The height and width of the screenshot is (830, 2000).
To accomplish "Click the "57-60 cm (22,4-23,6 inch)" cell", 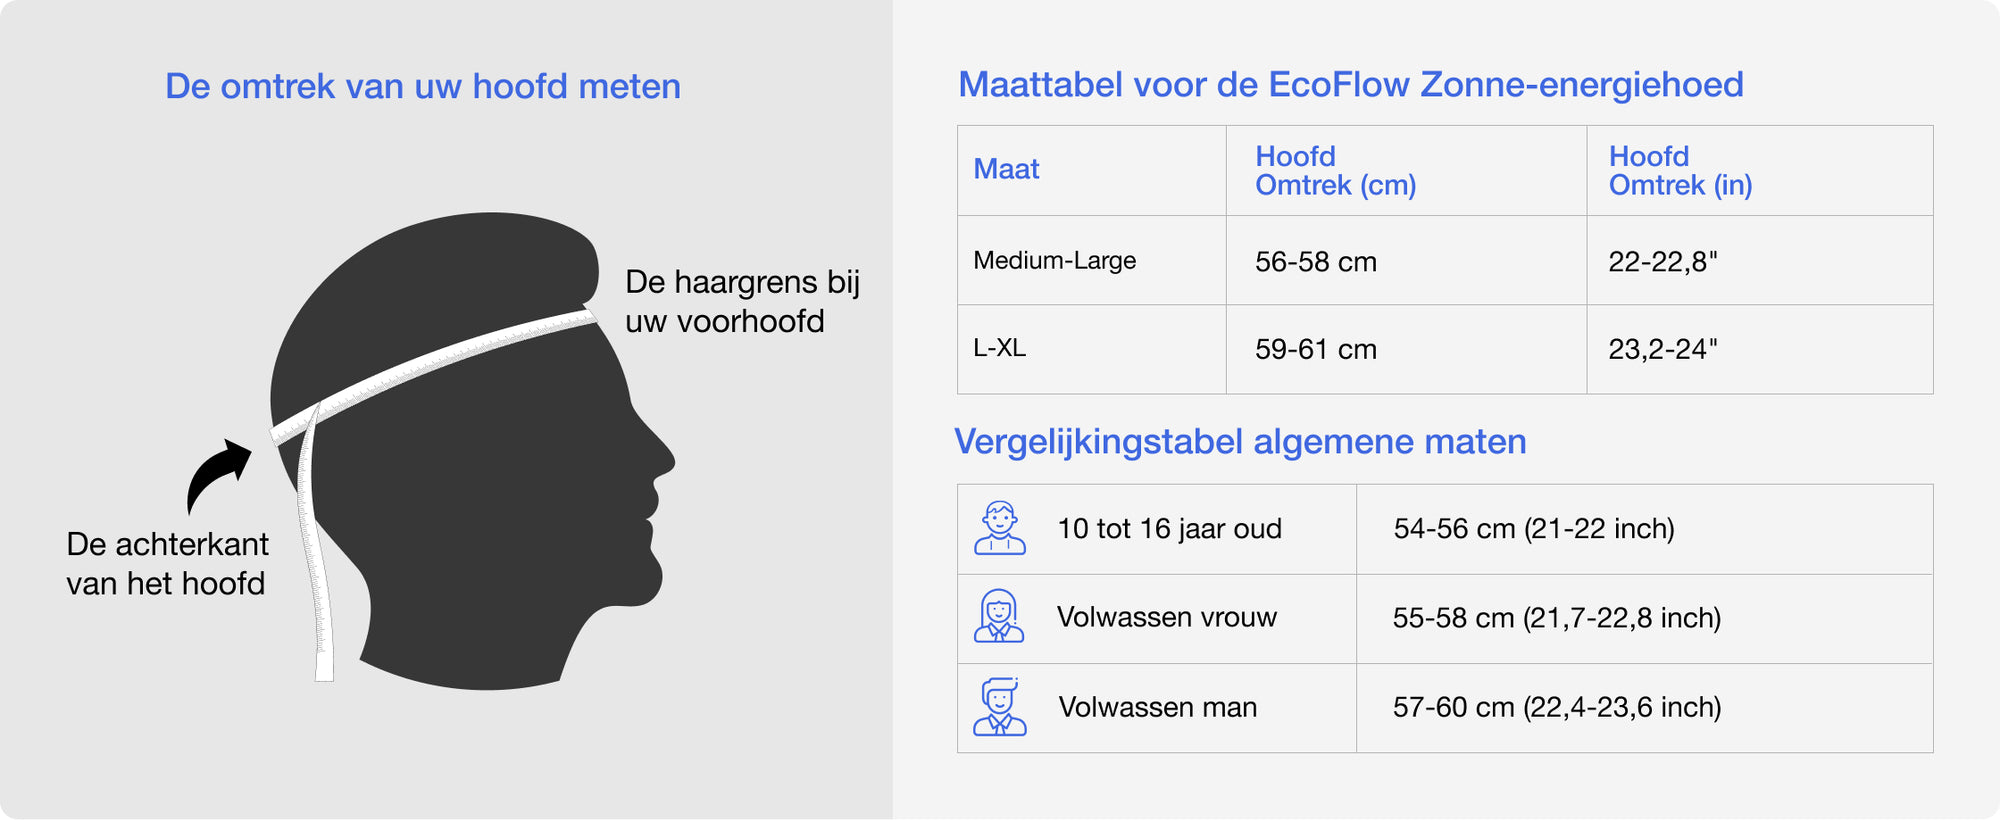I will point(1556,707).
